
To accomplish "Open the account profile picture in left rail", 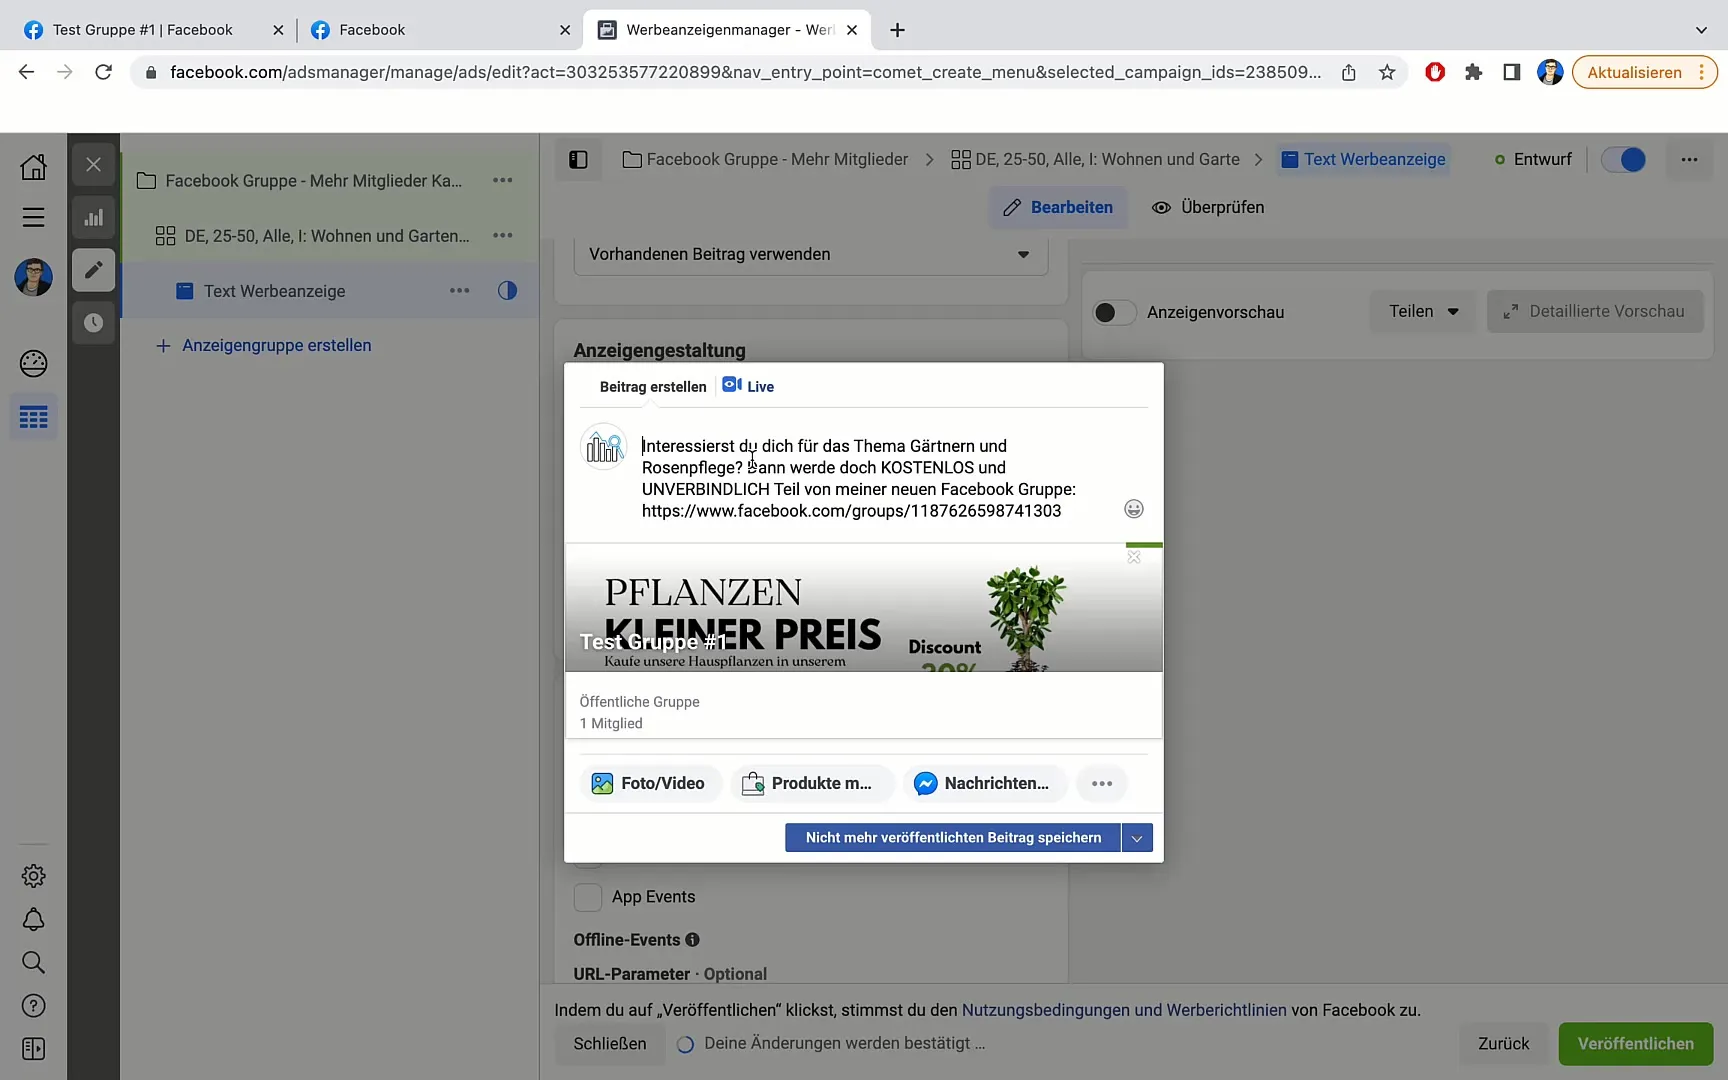I will [33, 277].
